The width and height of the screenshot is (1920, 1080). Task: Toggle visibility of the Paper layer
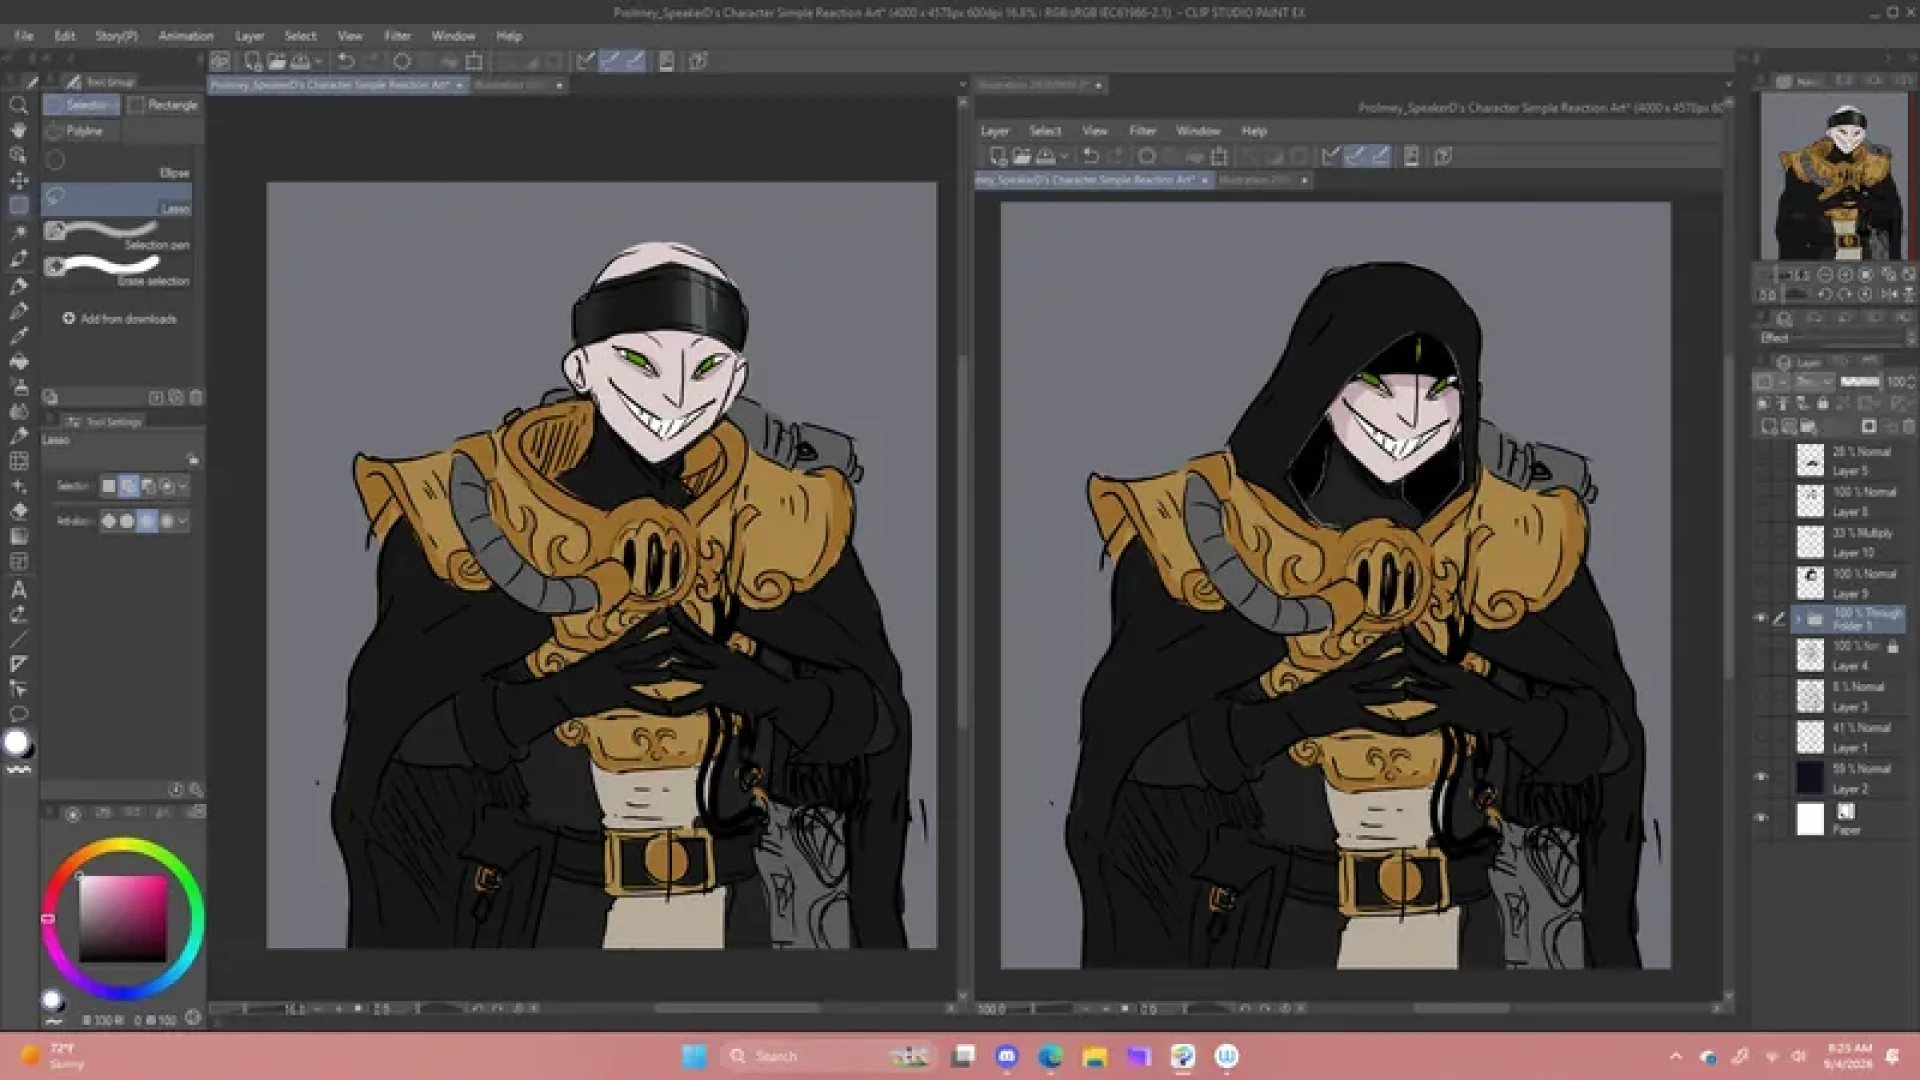coord(1761,818)
